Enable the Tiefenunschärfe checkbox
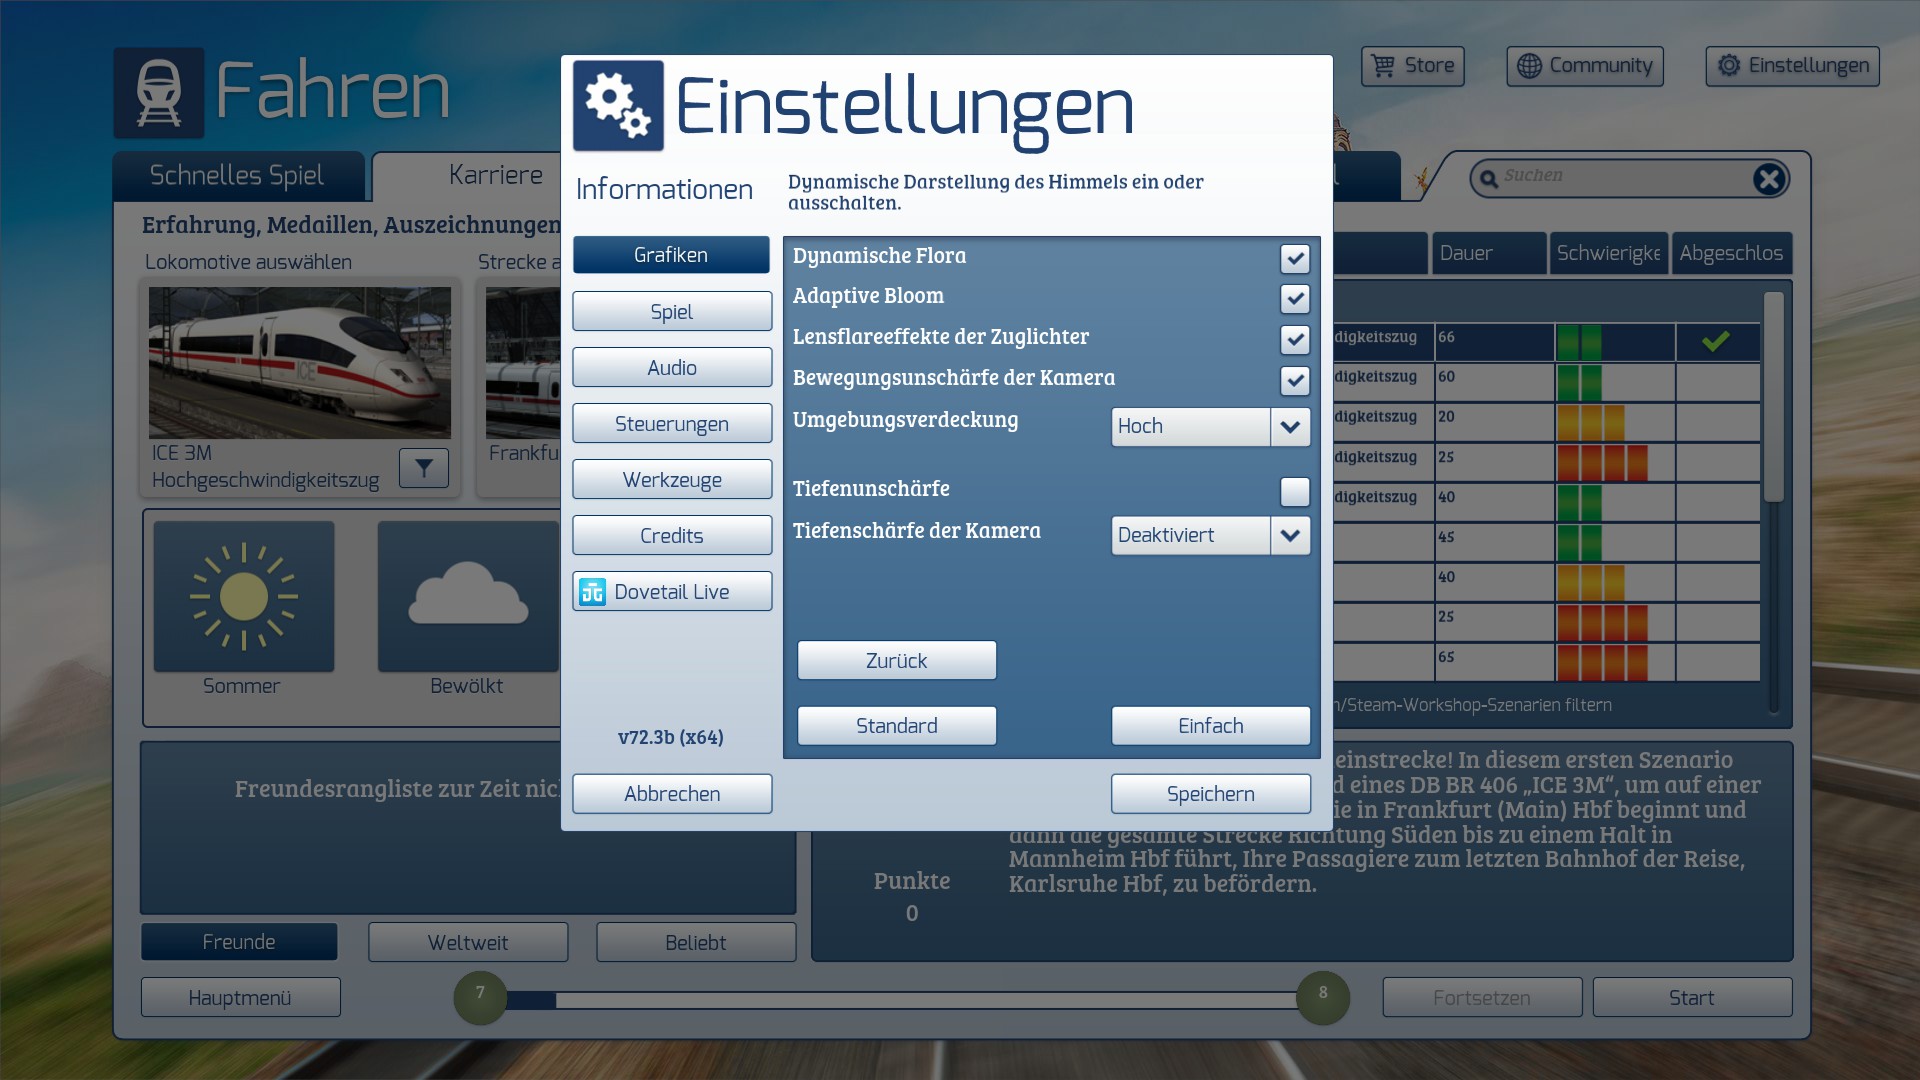1920x1080 pixels. [1295, 491]
